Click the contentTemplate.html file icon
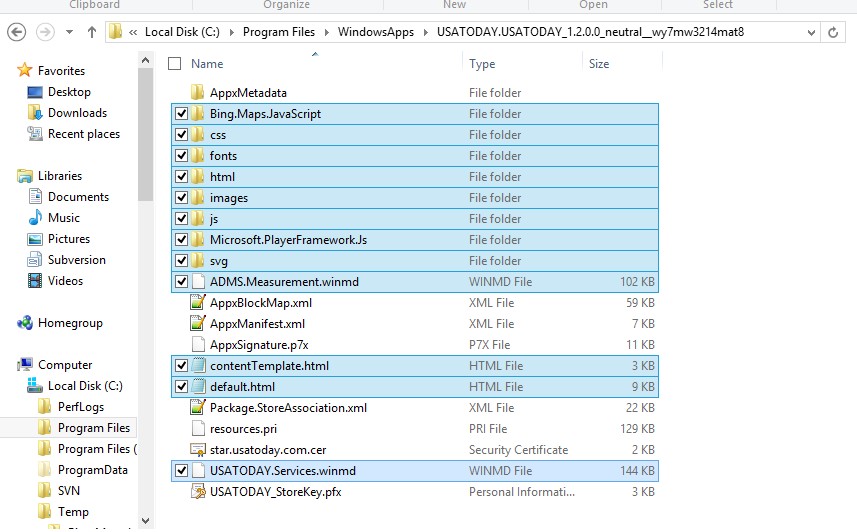The height and width of the screenshot is (532, 857). click(199, 366)
